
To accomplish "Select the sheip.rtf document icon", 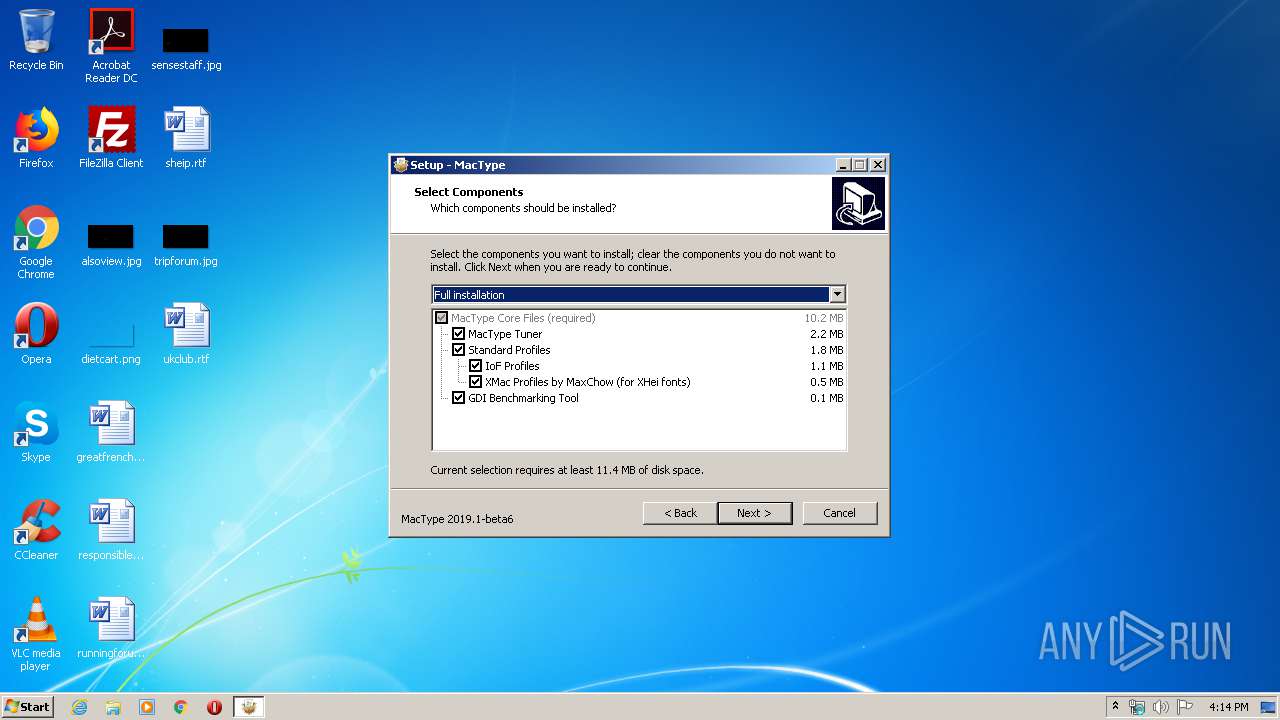I will click(x=186, y=138).
